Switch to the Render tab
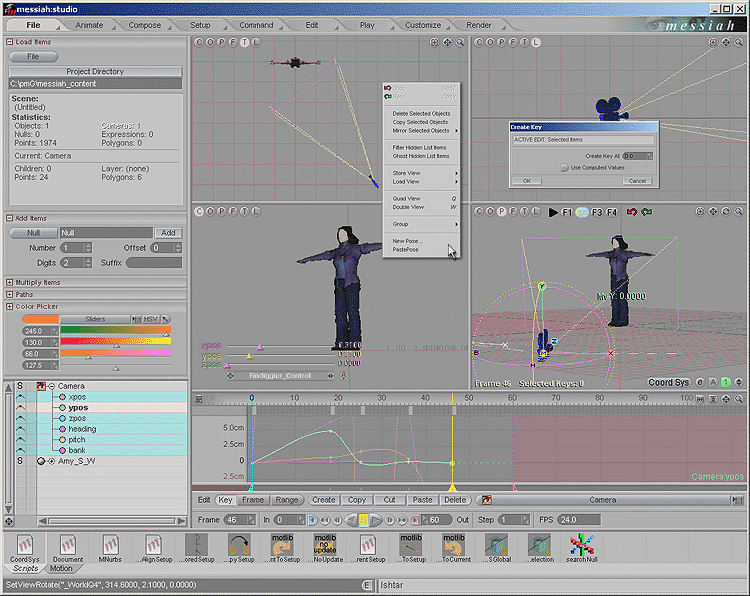The height and width of the screenshot is (596, 750). [x=478, y=25]
